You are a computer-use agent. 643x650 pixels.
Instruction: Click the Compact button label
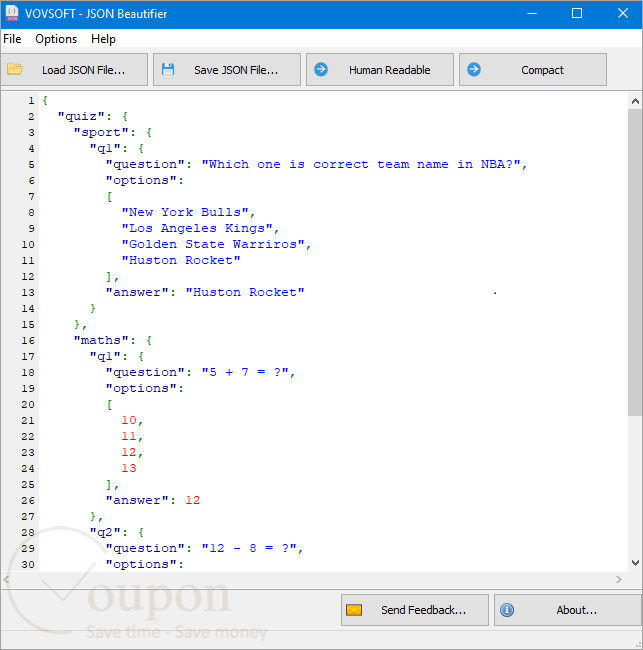click(542, 70)
